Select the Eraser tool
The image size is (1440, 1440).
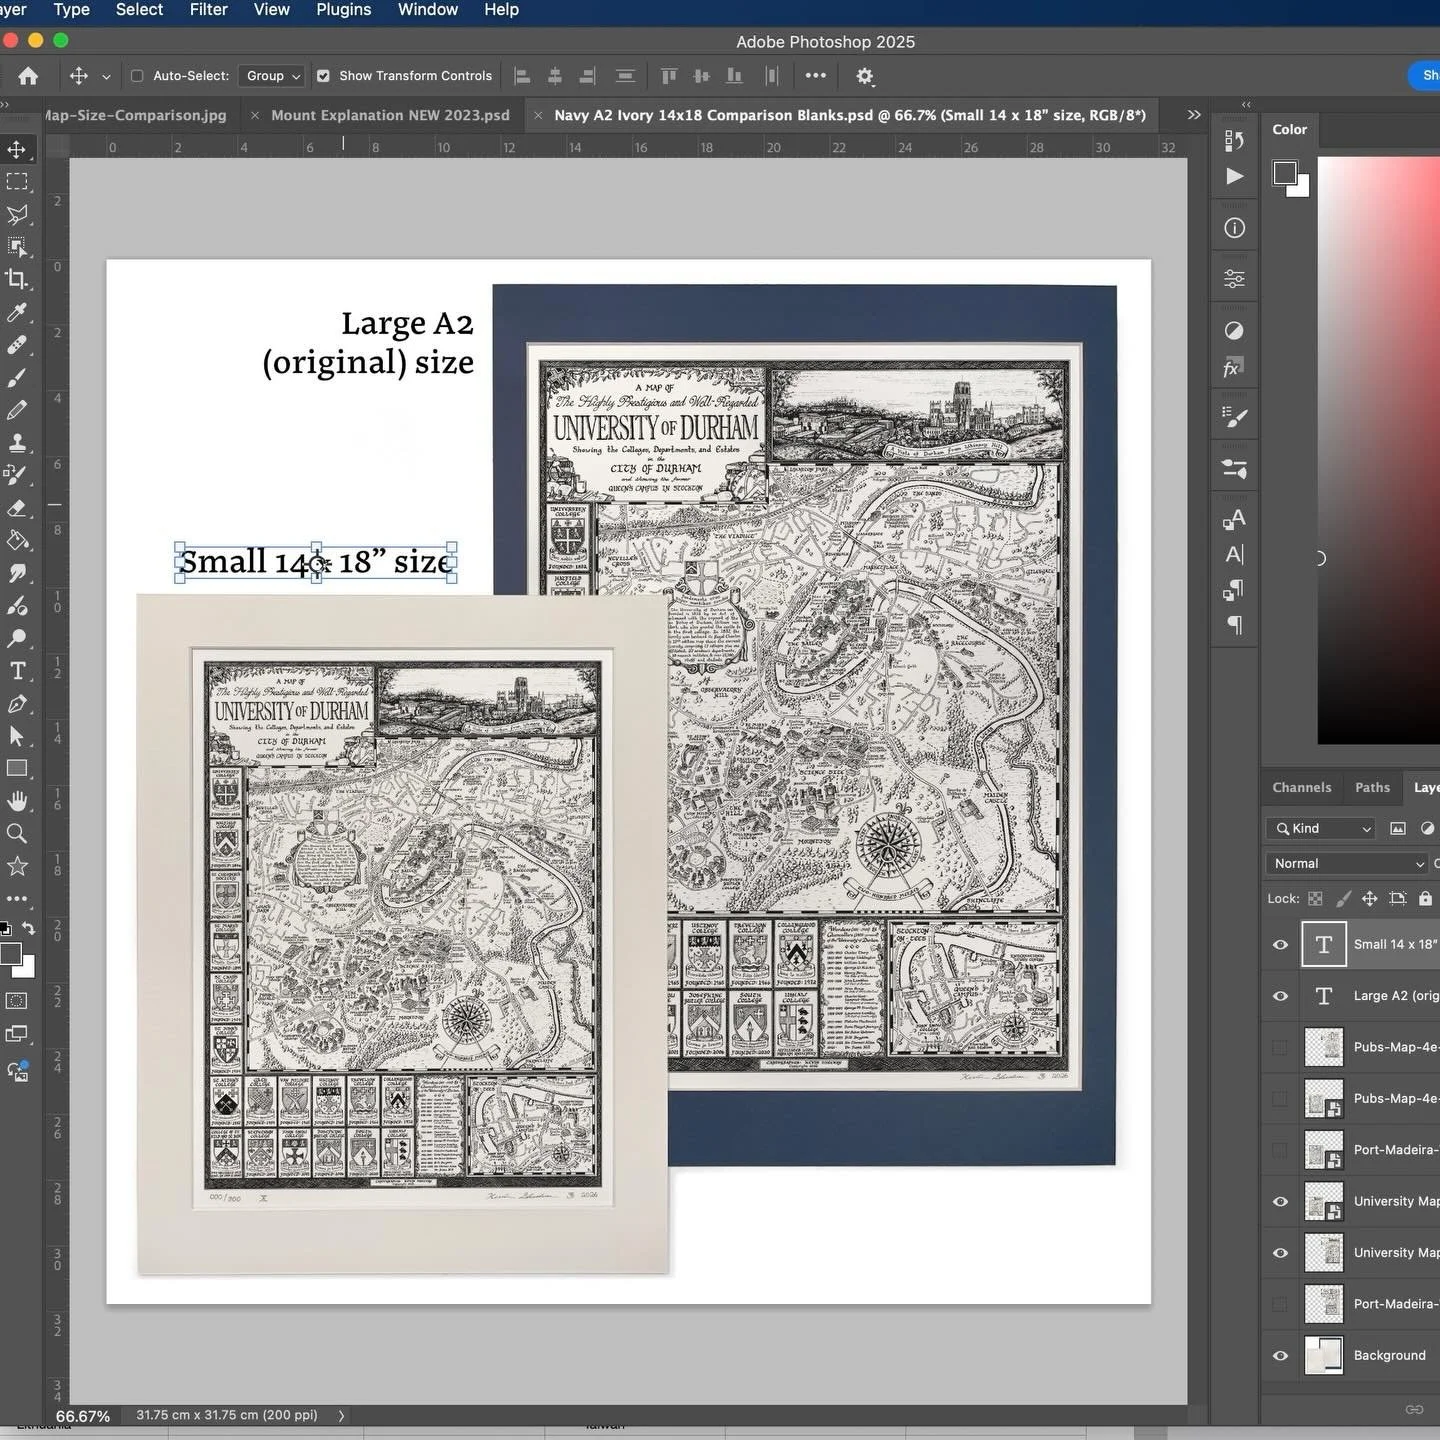[x=17, y=508]
